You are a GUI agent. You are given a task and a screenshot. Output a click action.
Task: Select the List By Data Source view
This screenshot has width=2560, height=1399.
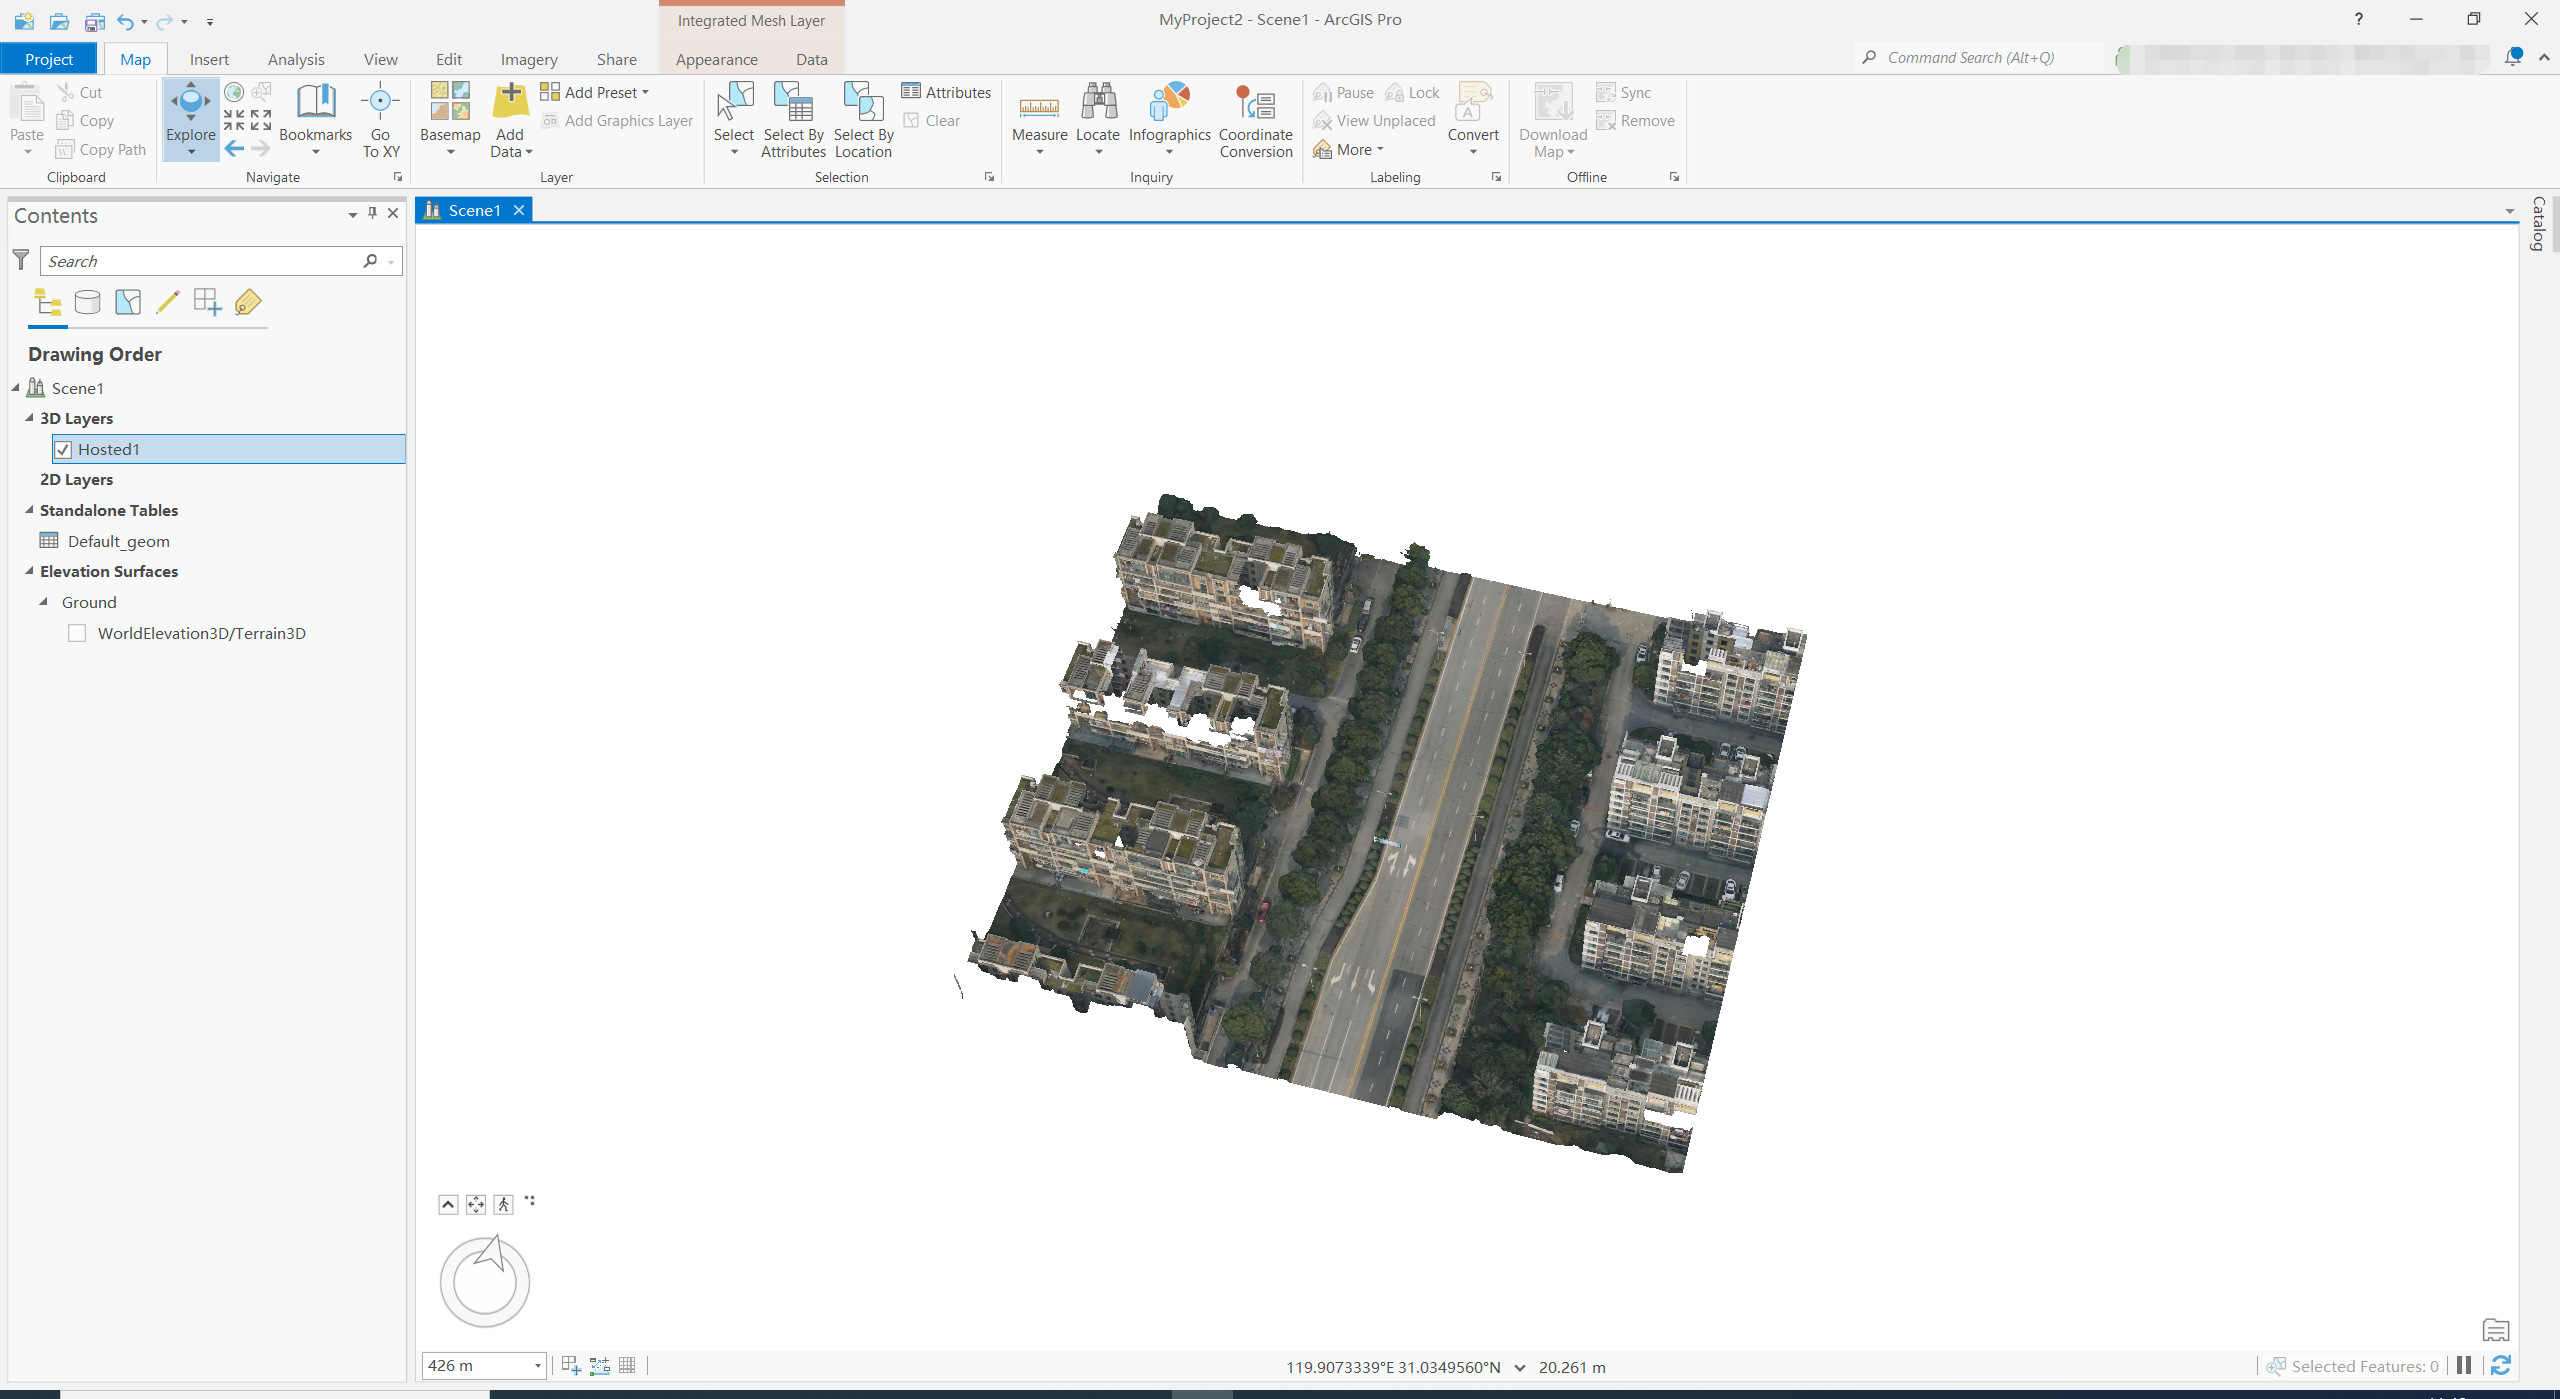coord(88,301)
